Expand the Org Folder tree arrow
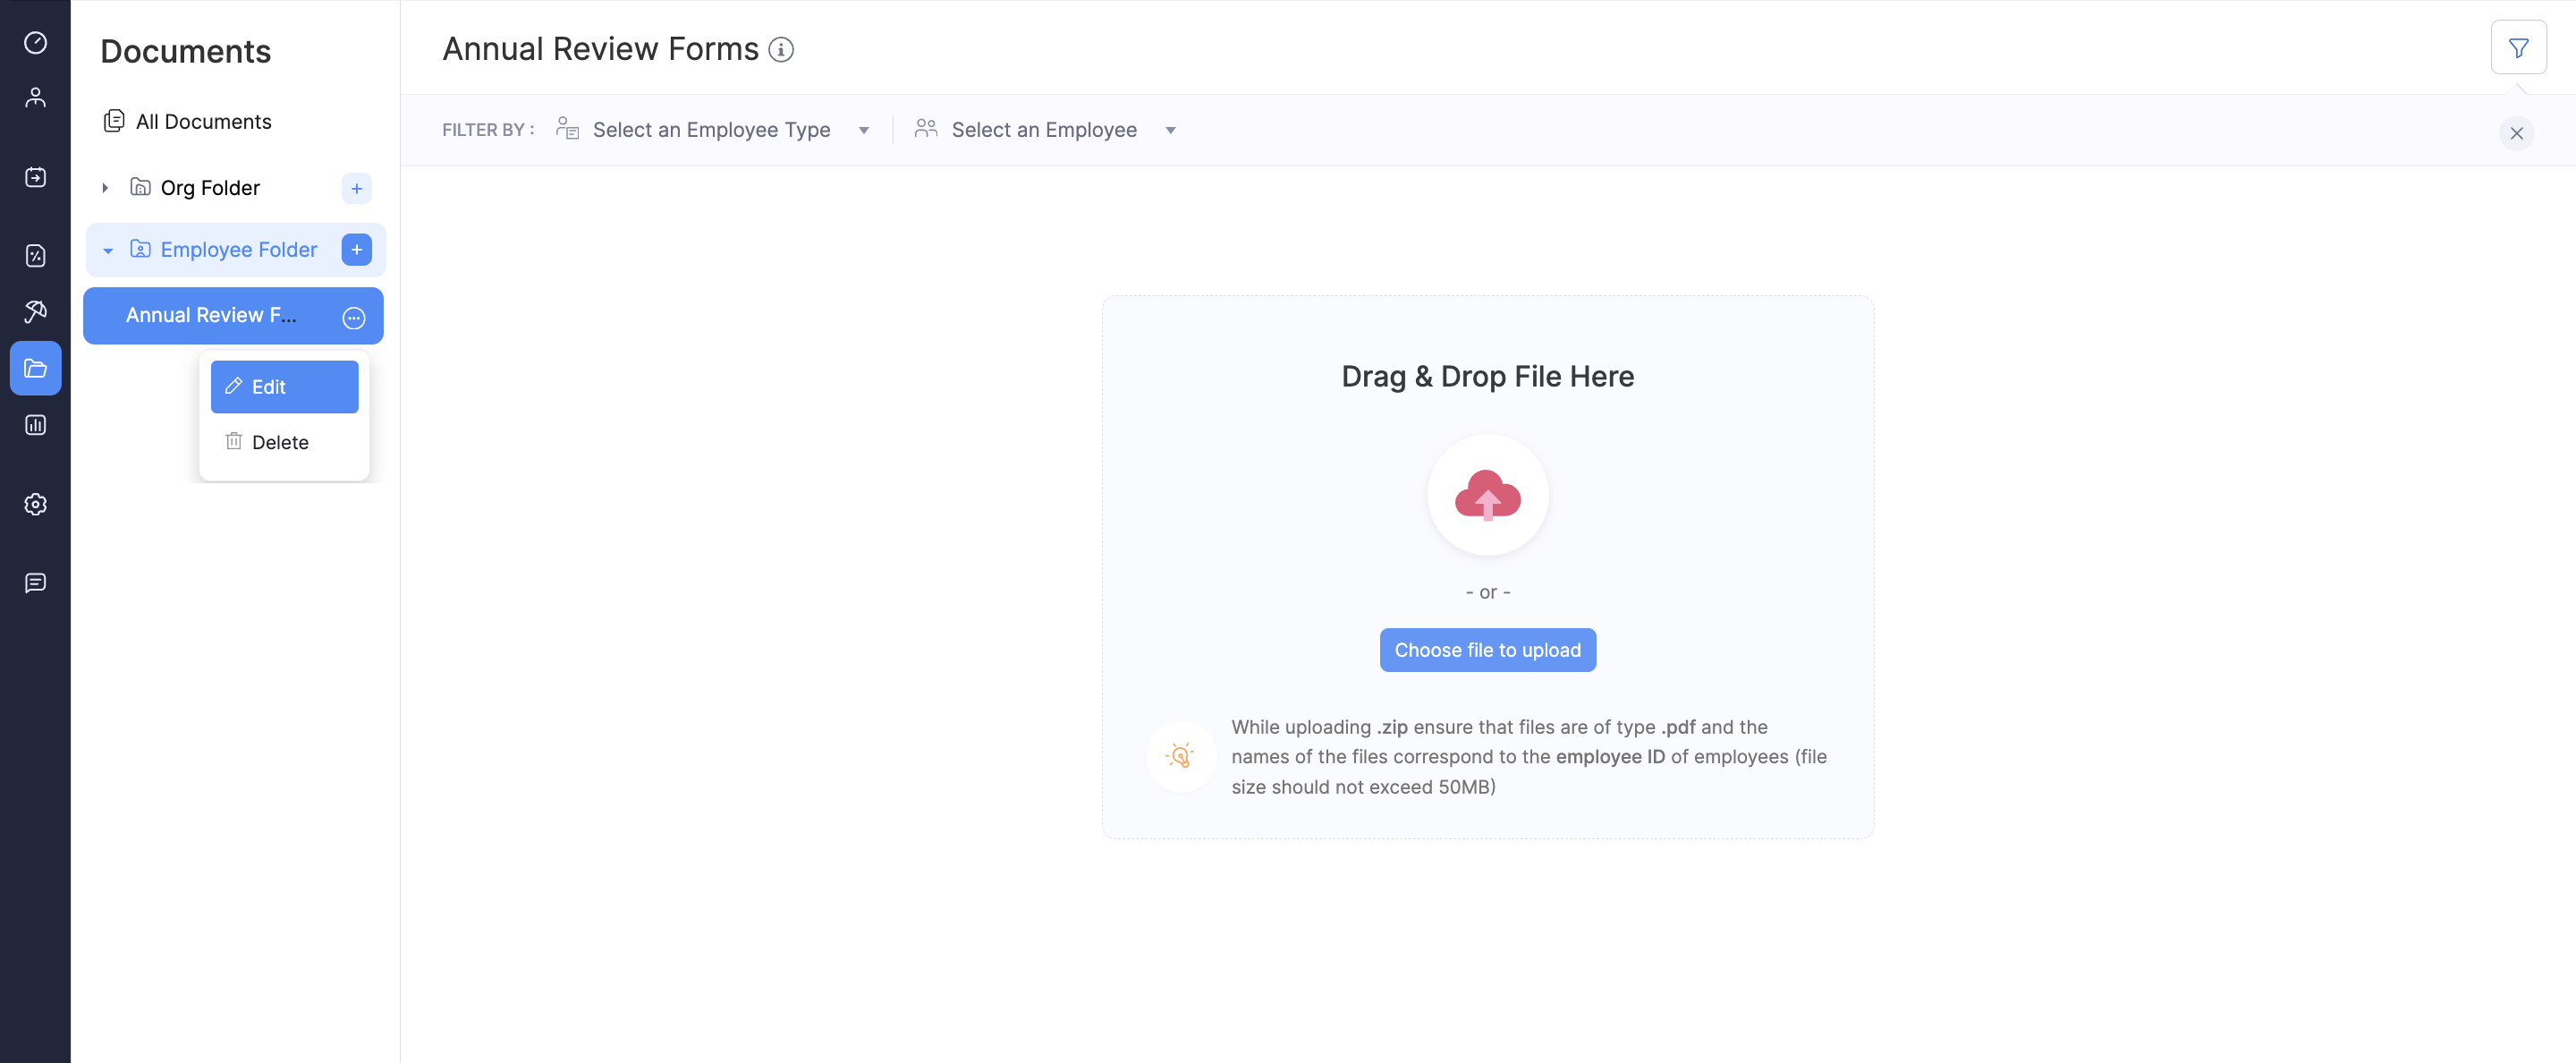 click(105, 188)
